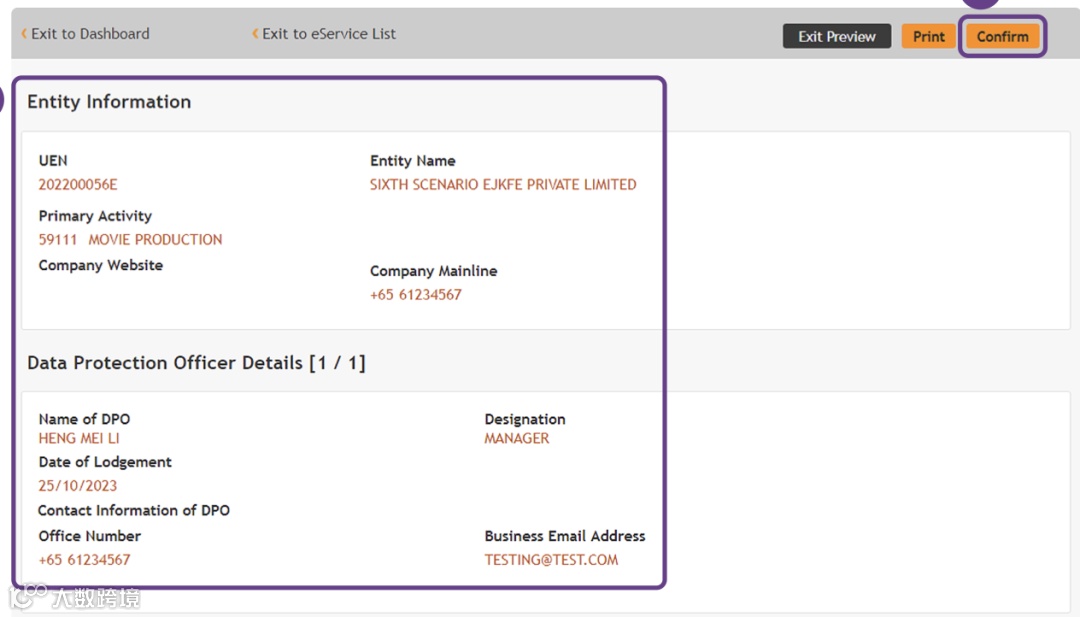The height and width of the screenshot is (617, 1080).
Task: Select the DPO name HENG MEI LI
Action: 79,438
